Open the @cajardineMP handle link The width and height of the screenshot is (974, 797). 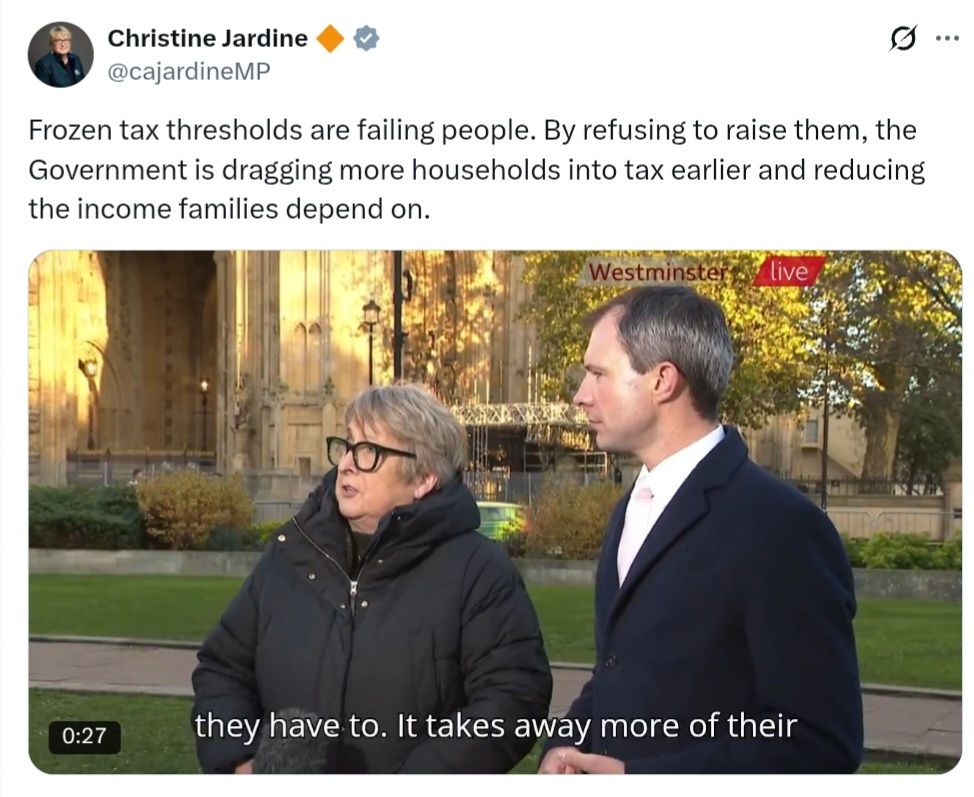coord(189,71)
